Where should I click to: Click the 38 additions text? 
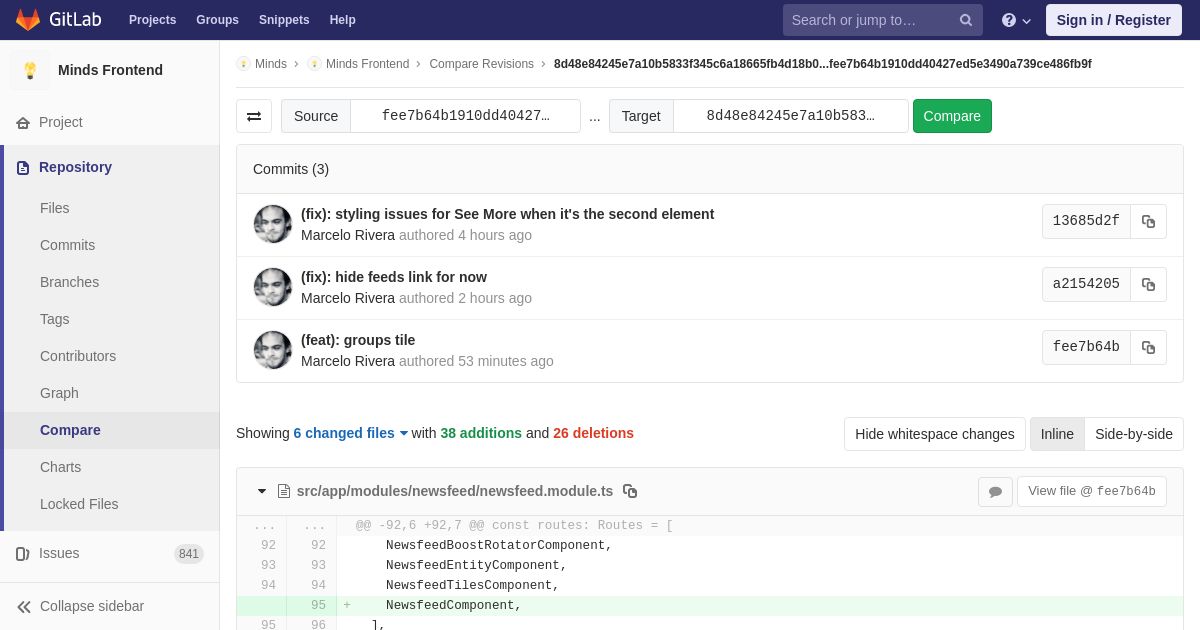[481, 433]
